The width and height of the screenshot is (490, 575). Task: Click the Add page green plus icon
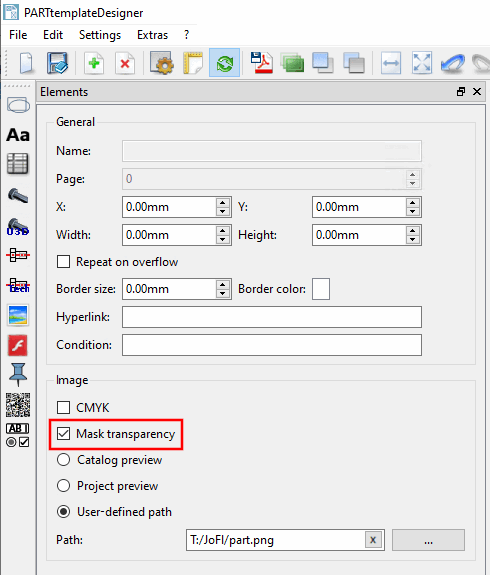[94, 63]
